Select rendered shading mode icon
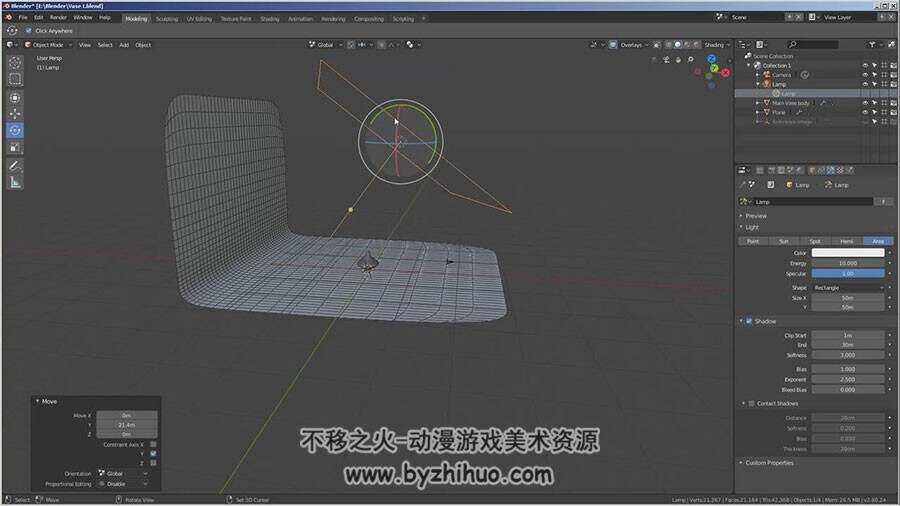 [697, 44]
